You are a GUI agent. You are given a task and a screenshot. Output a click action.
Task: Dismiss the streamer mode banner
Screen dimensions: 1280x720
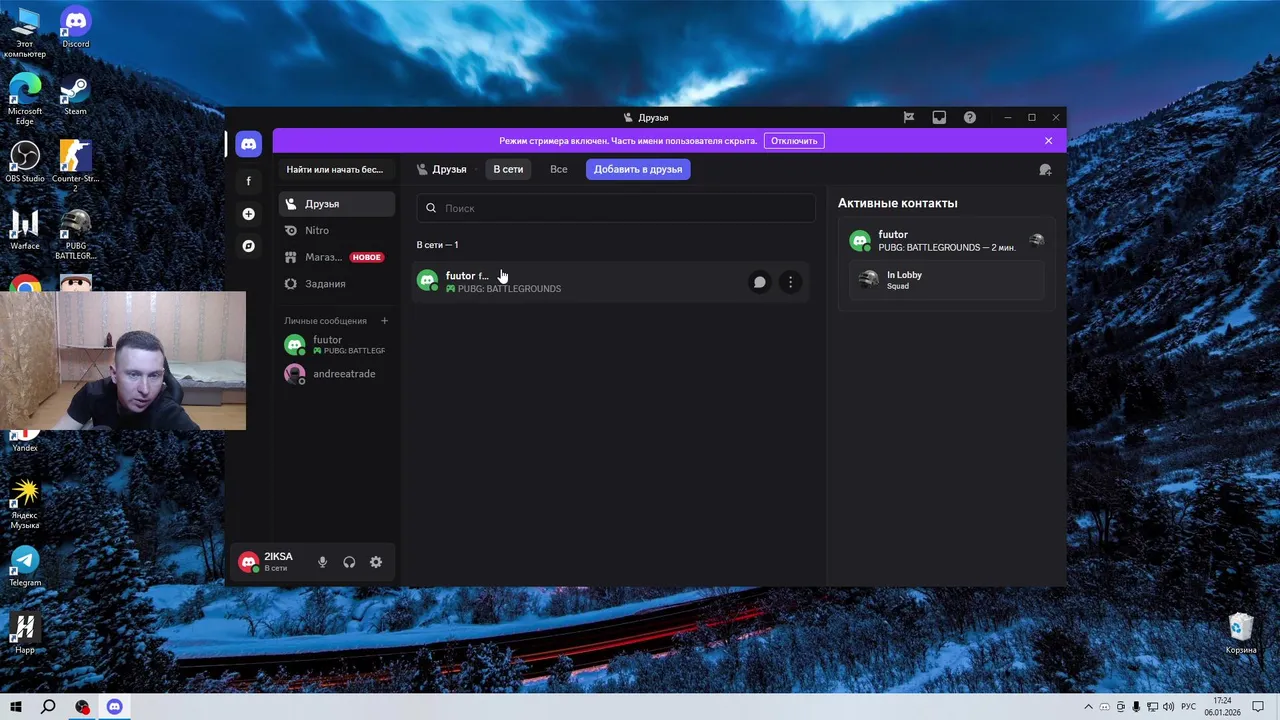(x=1048, y=141)
